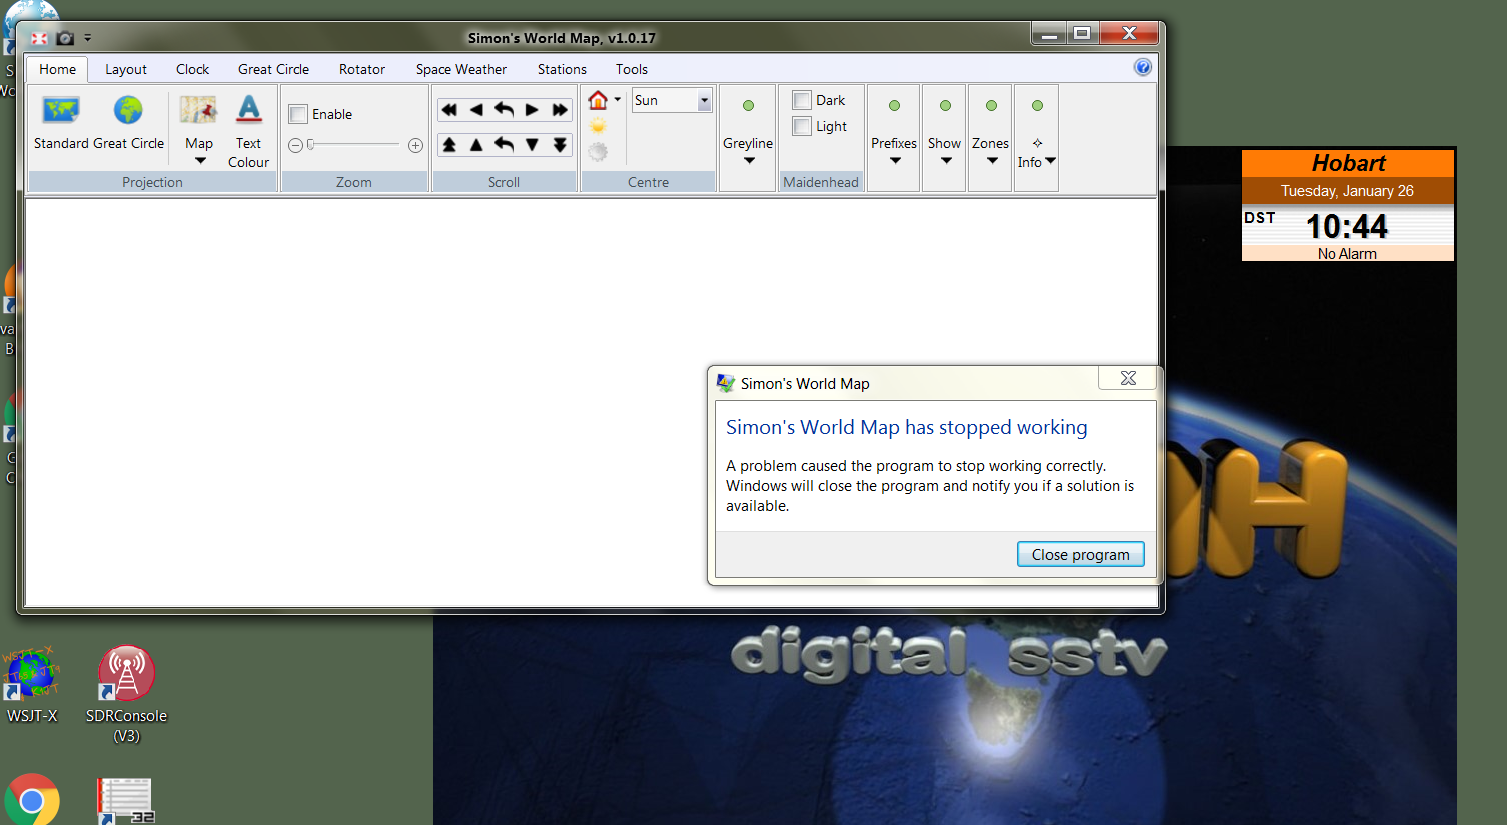Image resolution: width=1507 pixels, height=825 pixels.
Task: Enable the Zoom checkbox
Action: pos(298,114)
